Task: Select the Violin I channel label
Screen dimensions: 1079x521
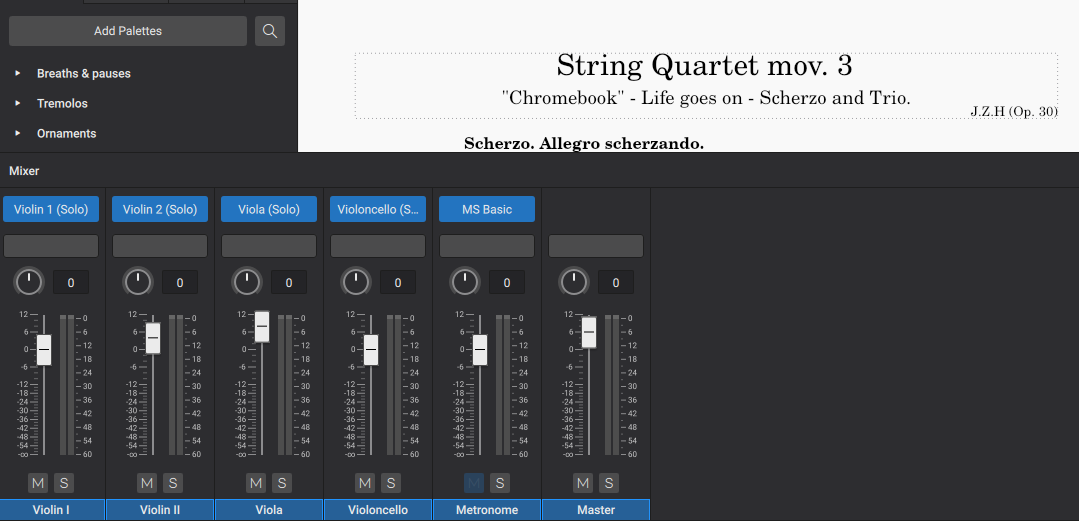Action: [52, 510]
